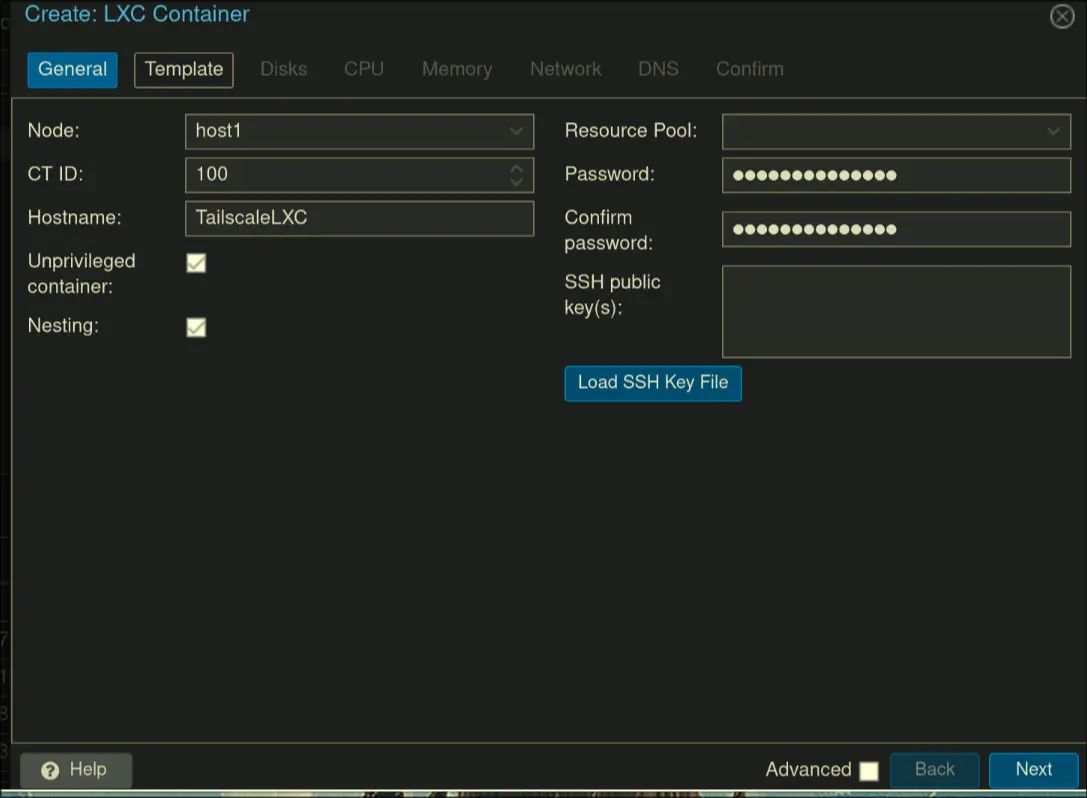The height and width of the screenshot is (798, 1087).
Task: Open the Confirm tab
Action: tap(749, 70)
